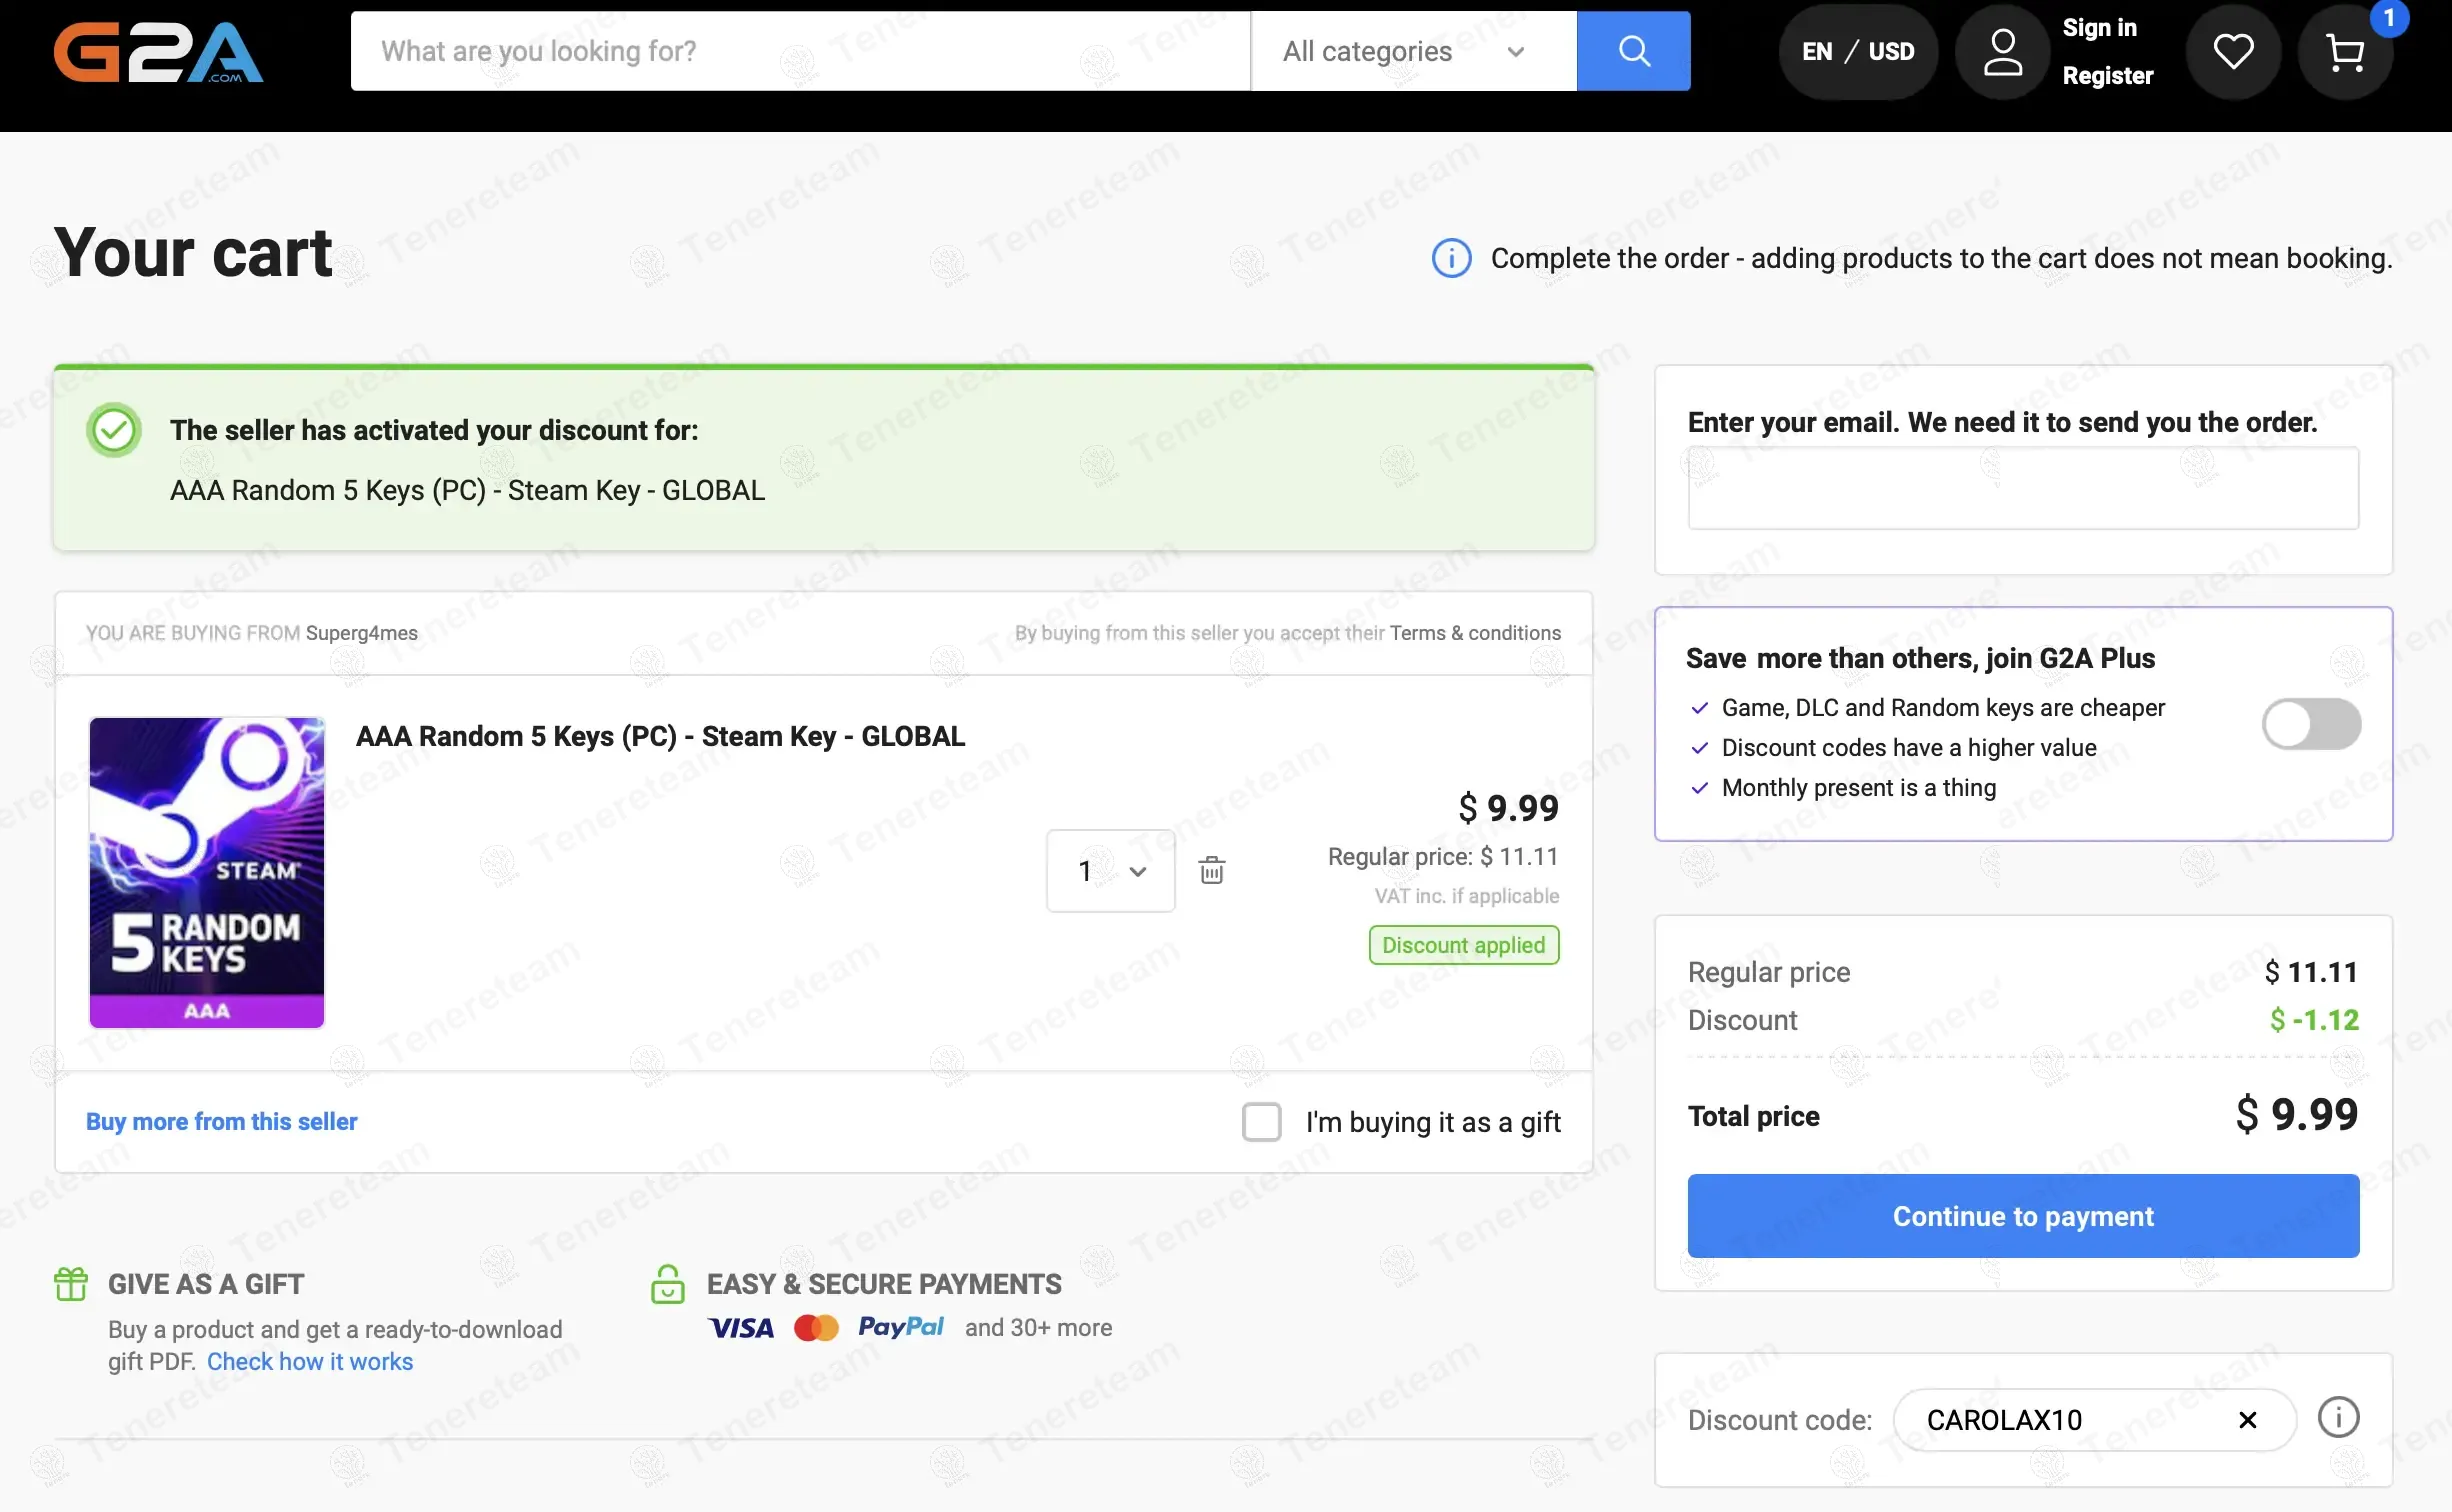Open the user account icon
Screen dimensions: 2452x1512
click(2002, 52)
